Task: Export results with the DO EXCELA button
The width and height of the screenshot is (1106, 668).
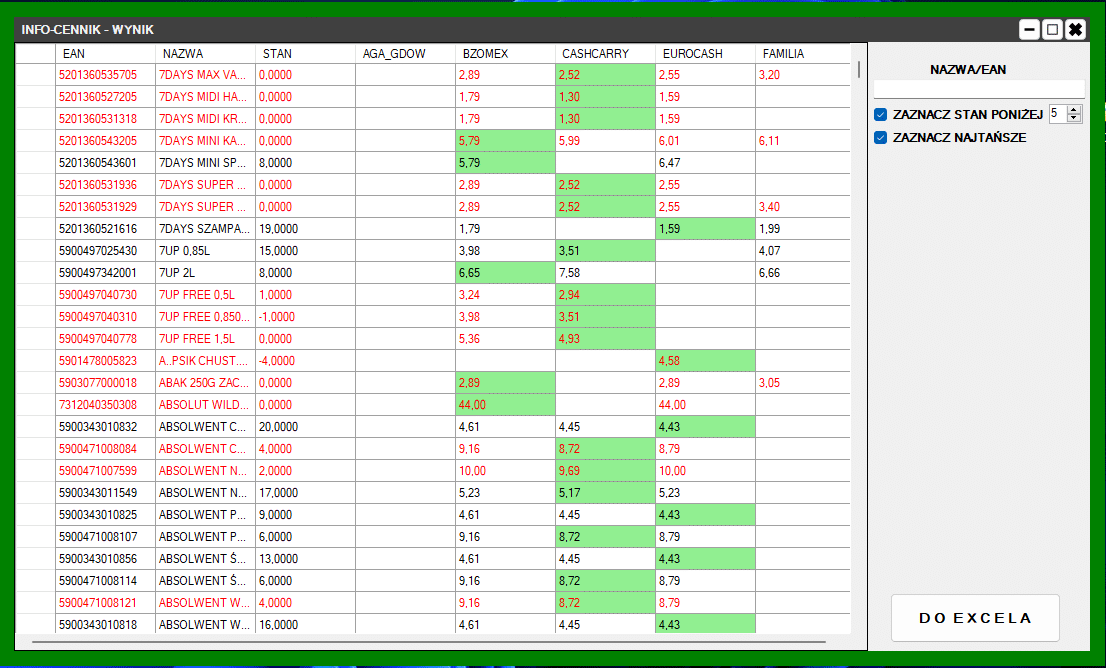Action: pos(976,618)
